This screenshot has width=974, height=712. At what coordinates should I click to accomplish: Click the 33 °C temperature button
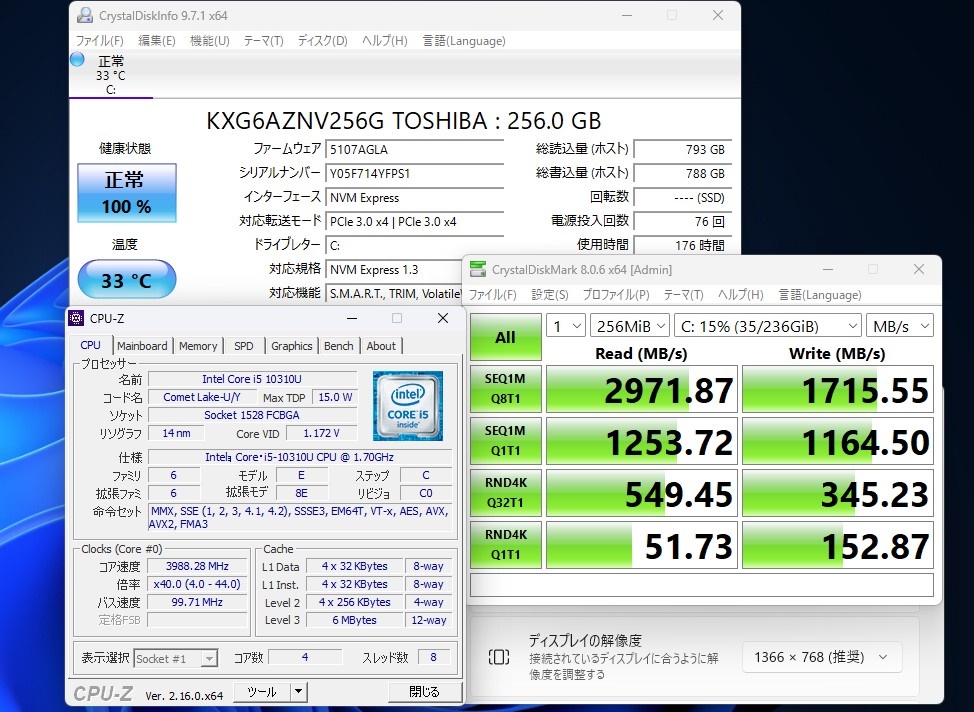coord(127,280)
